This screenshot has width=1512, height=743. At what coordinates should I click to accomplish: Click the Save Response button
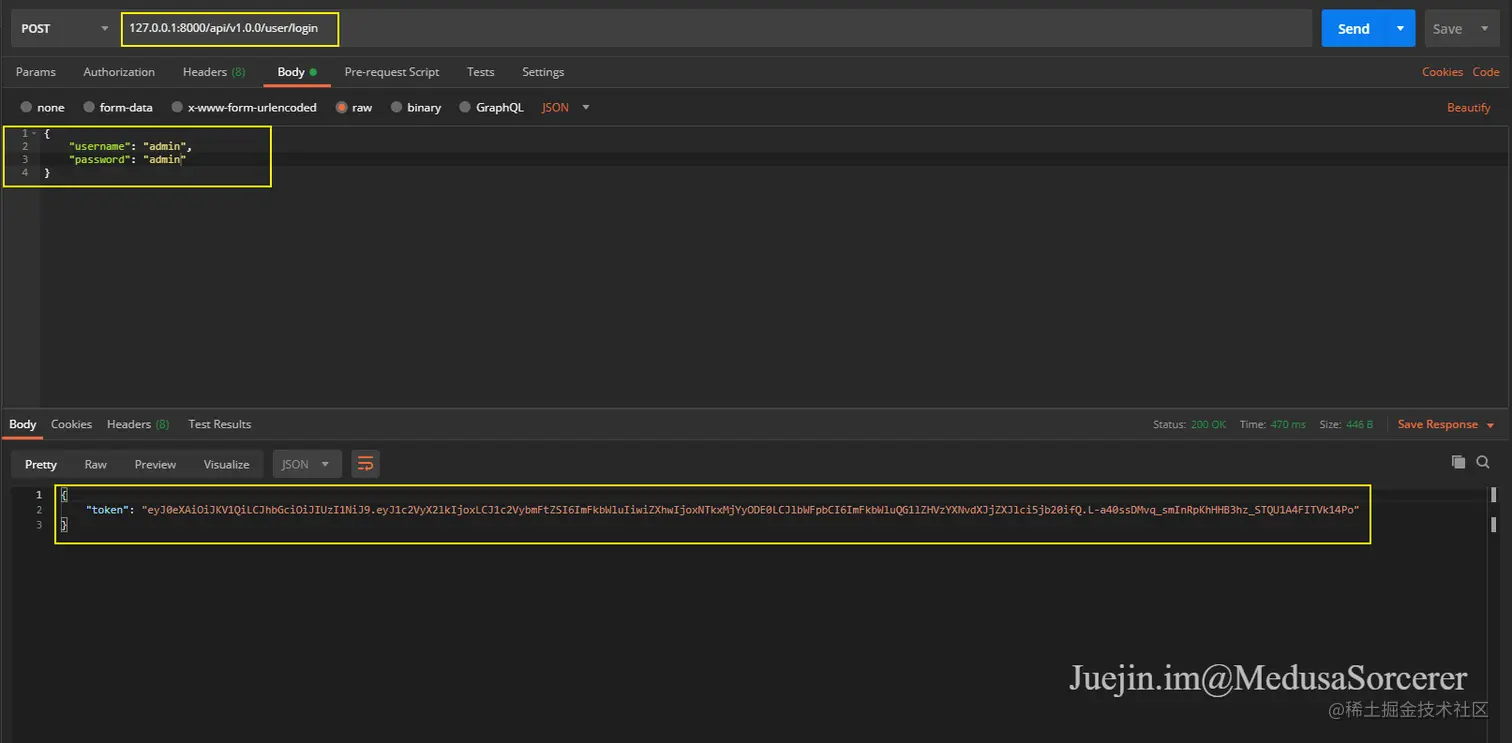click(x=1437, y=425)
